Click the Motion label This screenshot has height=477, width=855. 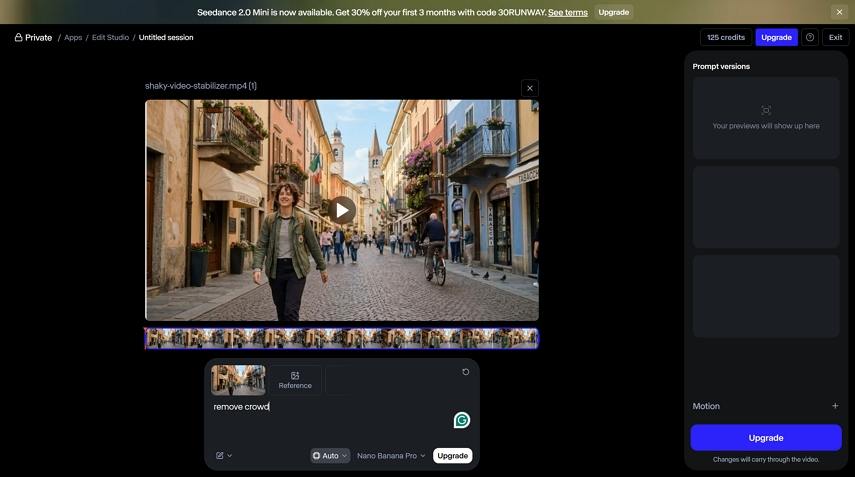[706, 406]
